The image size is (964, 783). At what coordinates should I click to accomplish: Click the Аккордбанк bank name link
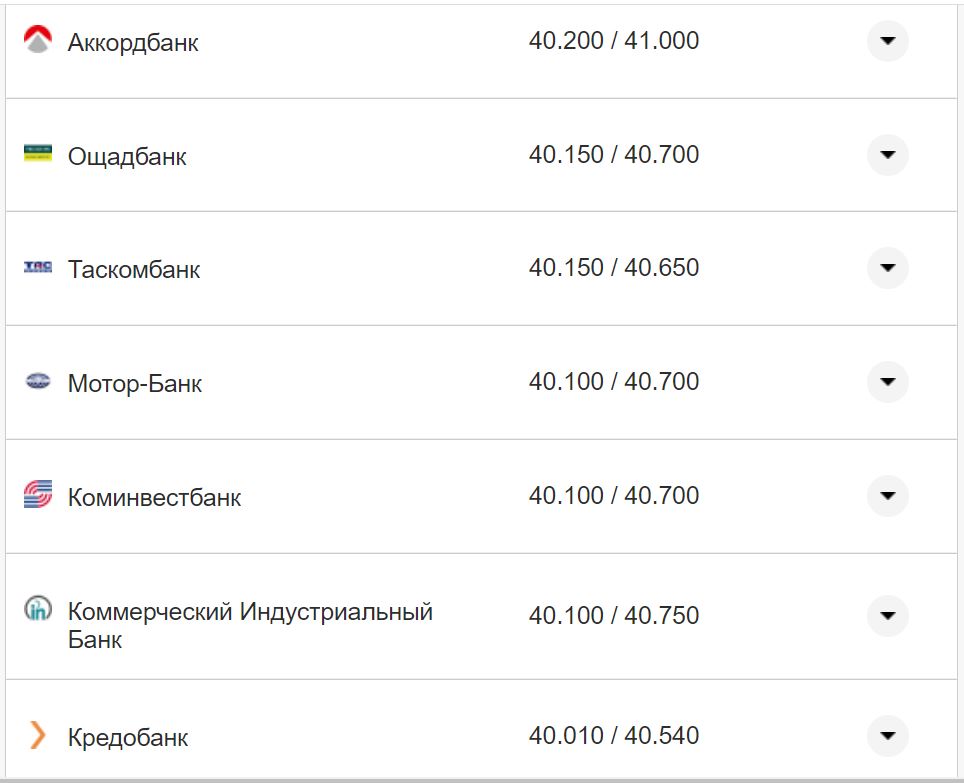132,42
